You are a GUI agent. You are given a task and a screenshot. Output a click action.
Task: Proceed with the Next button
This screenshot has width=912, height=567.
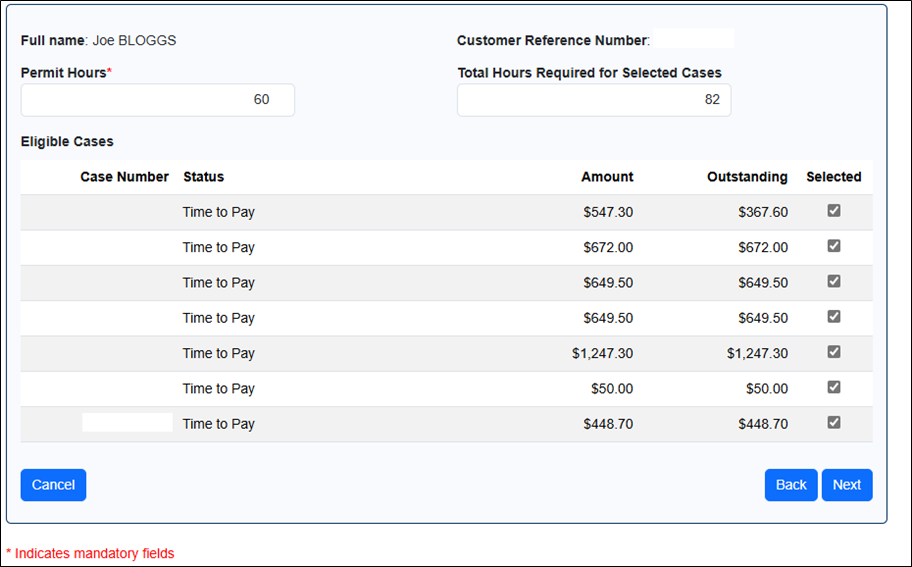[x=846, y=485]
